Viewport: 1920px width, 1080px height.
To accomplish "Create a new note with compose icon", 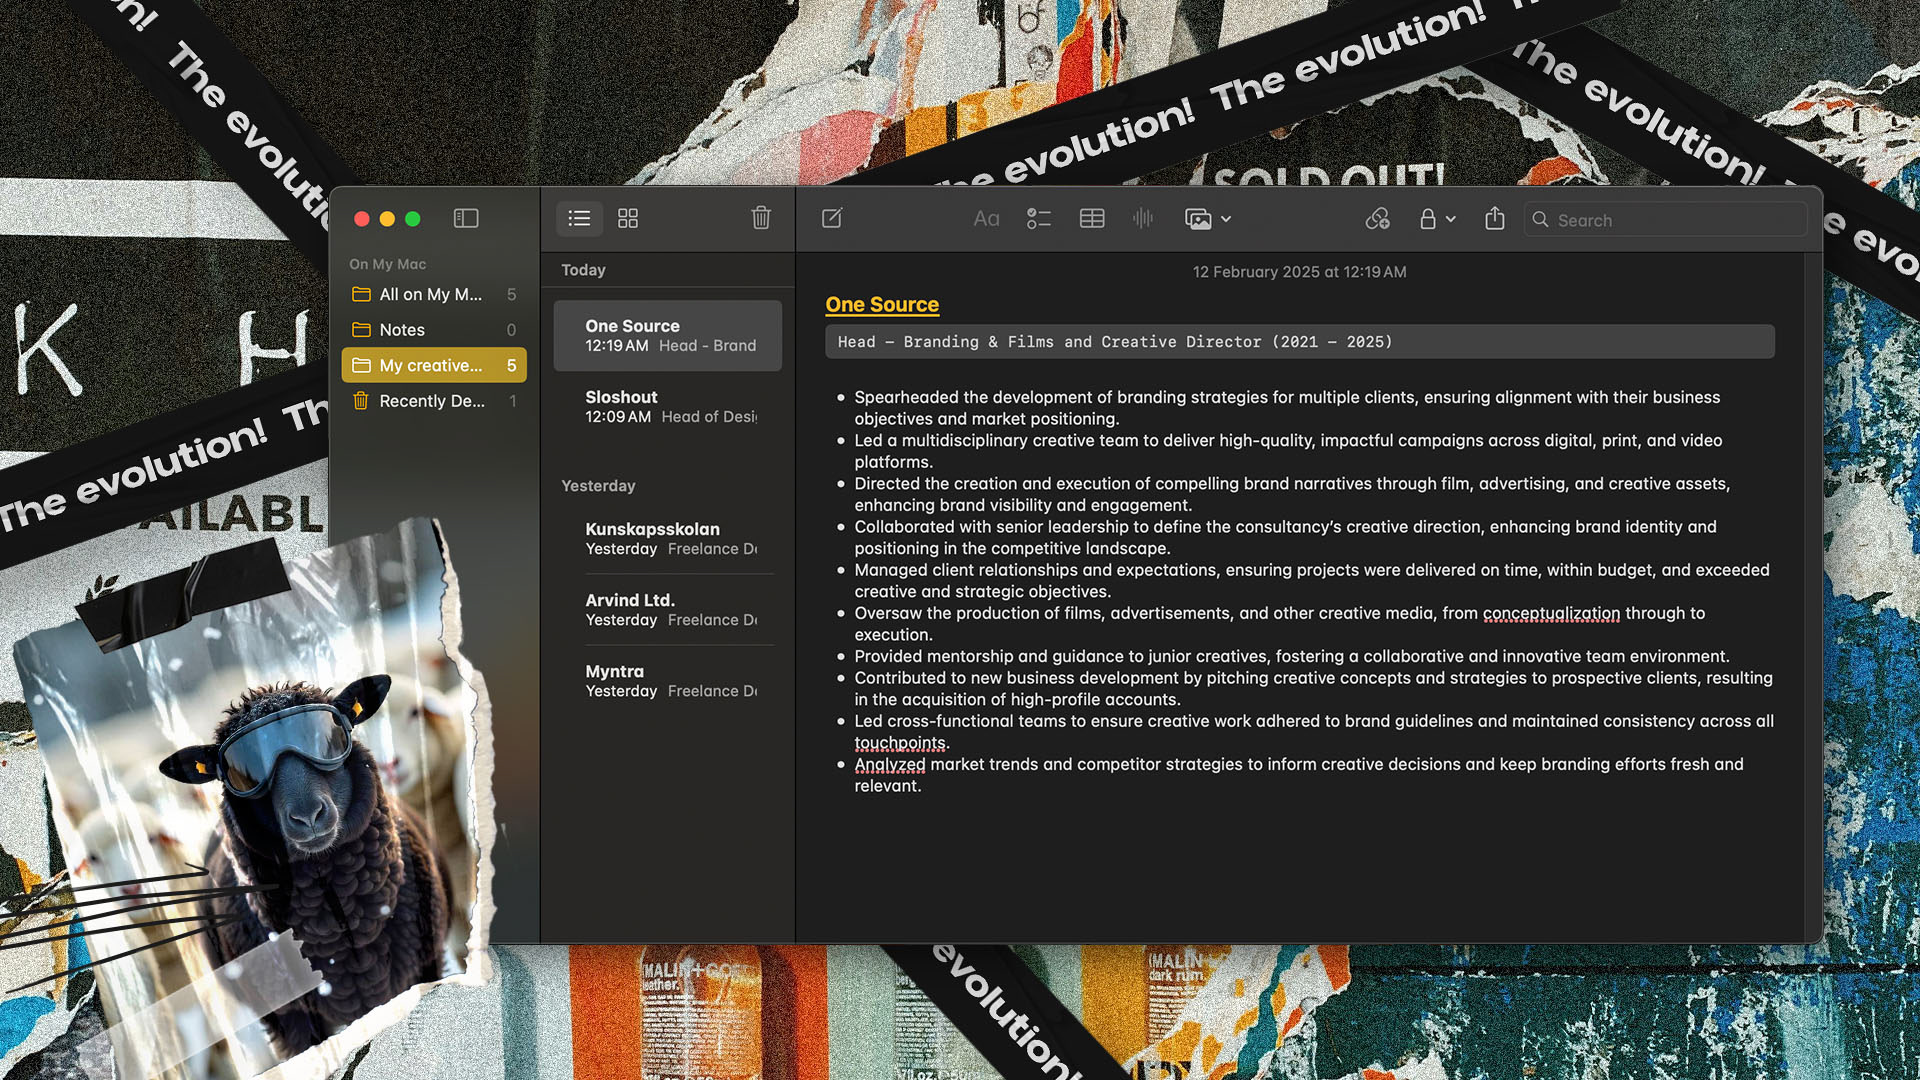I will pyautogui.click(x=832, y=218).
